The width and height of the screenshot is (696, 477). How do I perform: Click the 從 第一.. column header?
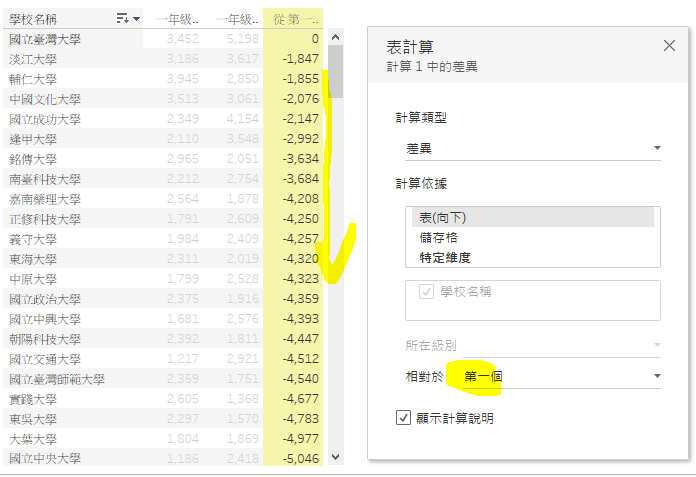click(296, 19)
